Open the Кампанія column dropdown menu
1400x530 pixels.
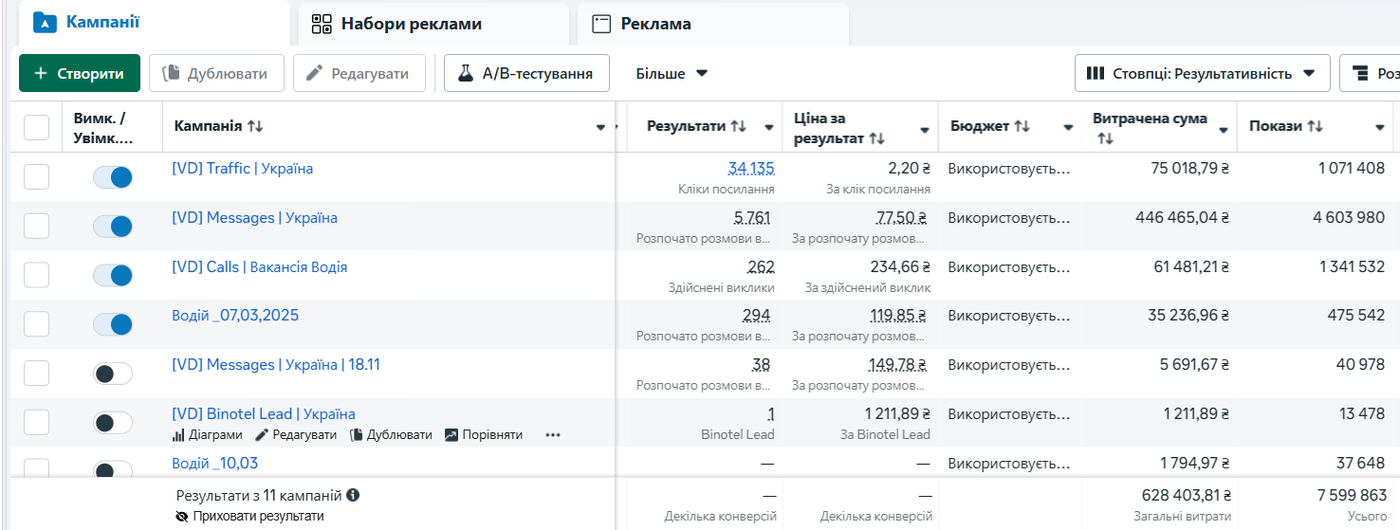coord(601,127)
